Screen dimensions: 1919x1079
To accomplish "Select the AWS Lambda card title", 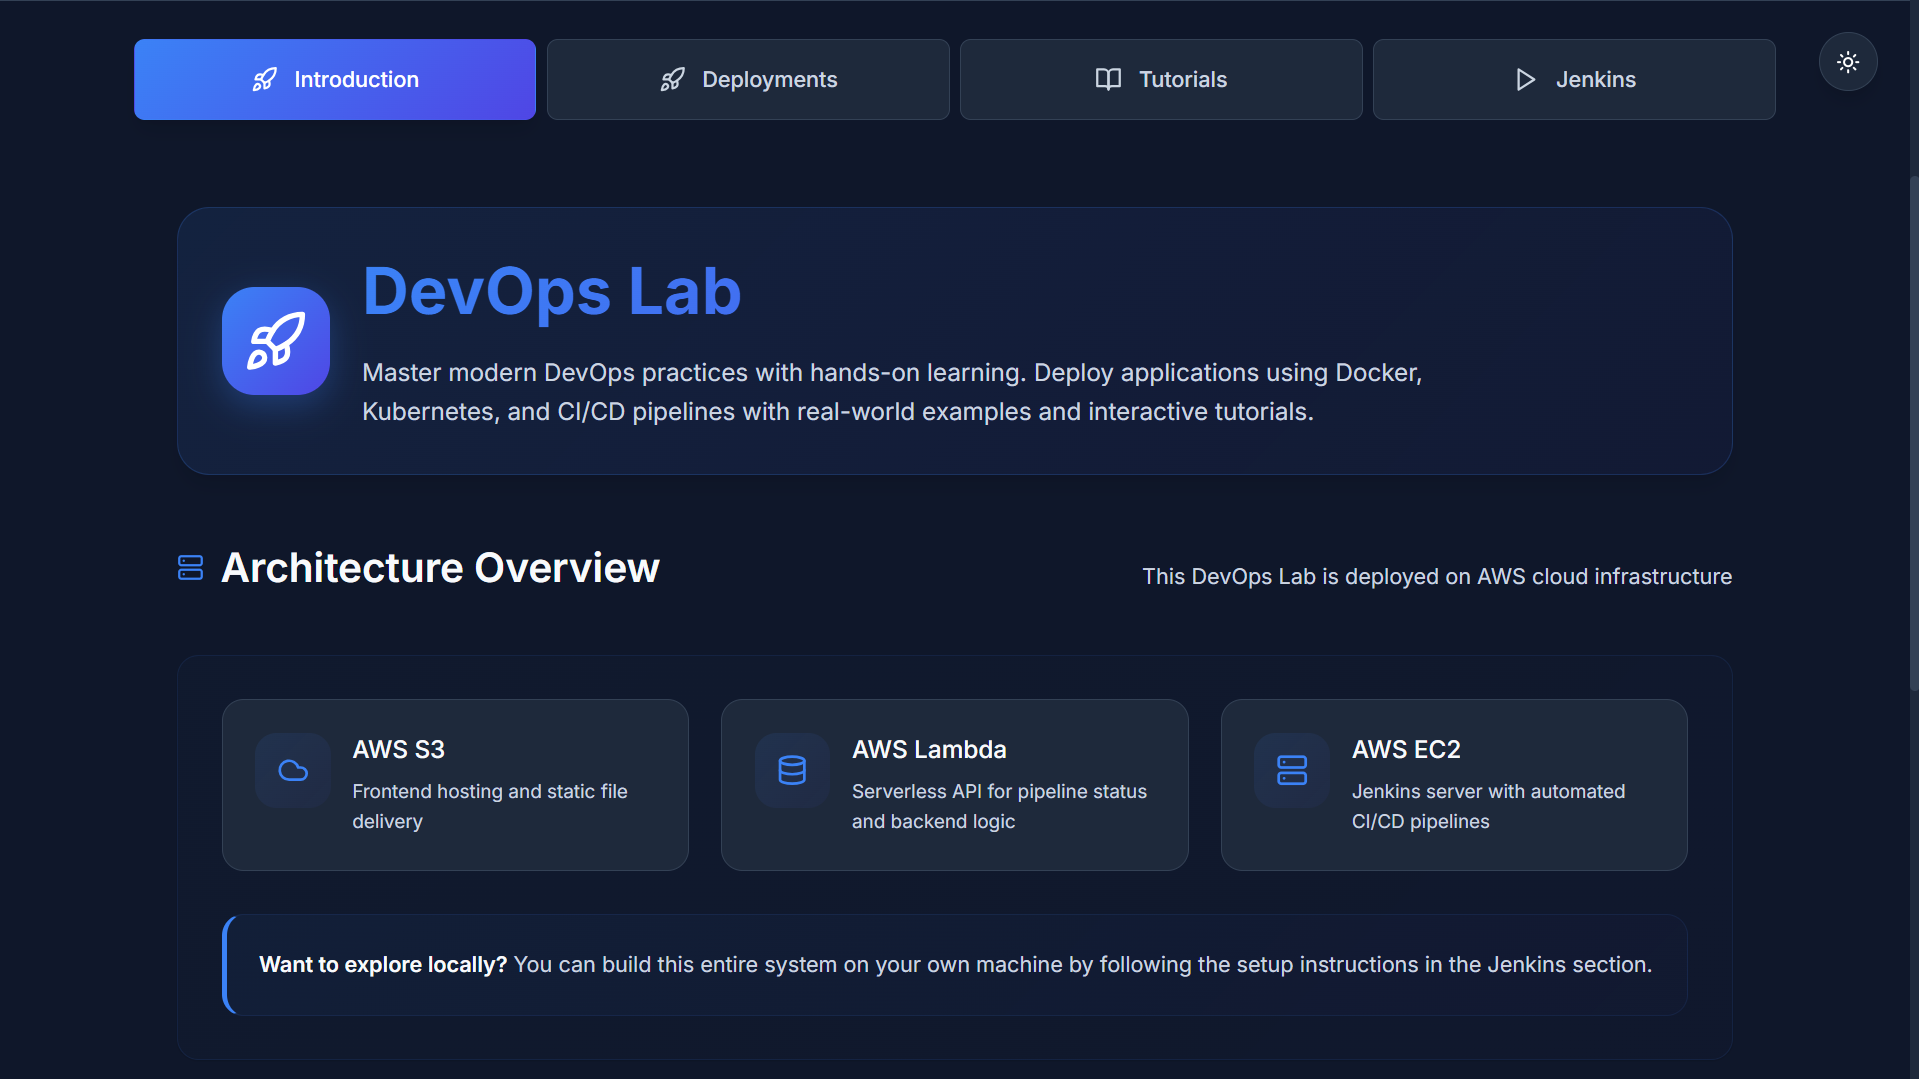I will [x=929, y=749].
